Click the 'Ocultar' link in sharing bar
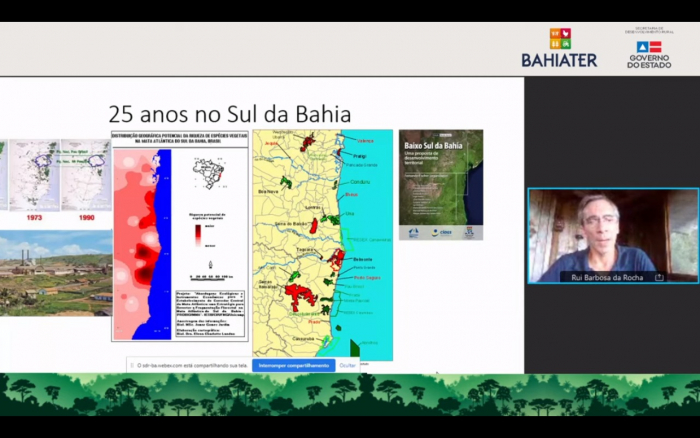The width and height of the screenshot is (700, 438). 347,365
